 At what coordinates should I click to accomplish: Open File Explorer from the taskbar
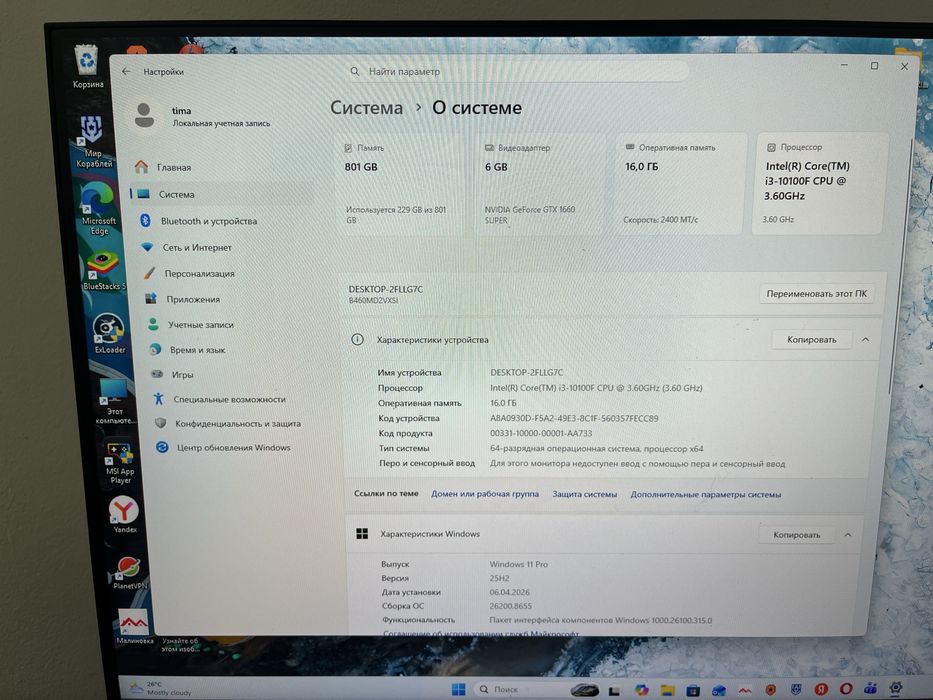667,690
